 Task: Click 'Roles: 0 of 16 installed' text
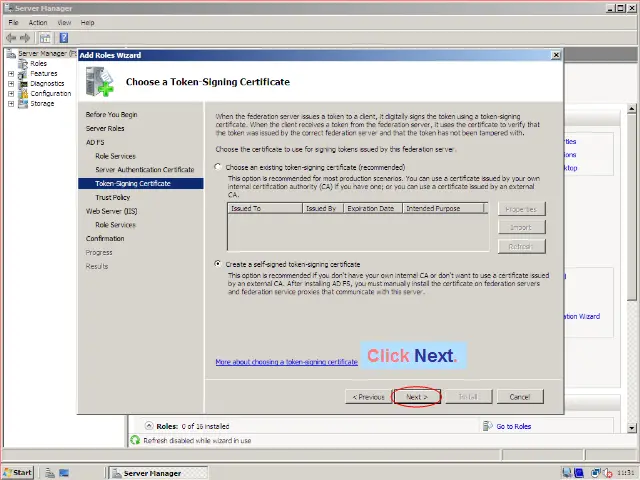click(193, 427)
